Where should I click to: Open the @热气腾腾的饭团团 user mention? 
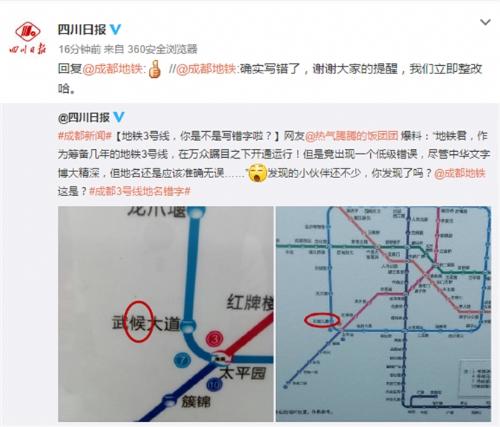(351, 136)
